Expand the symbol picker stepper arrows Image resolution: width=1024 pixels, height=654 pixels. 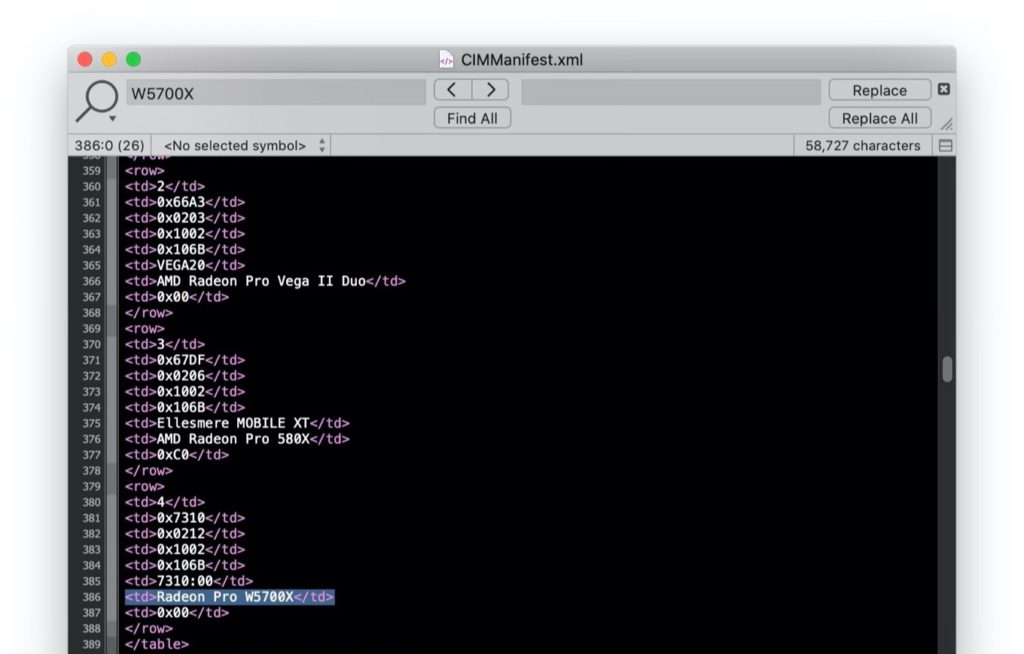click(321, 145)
